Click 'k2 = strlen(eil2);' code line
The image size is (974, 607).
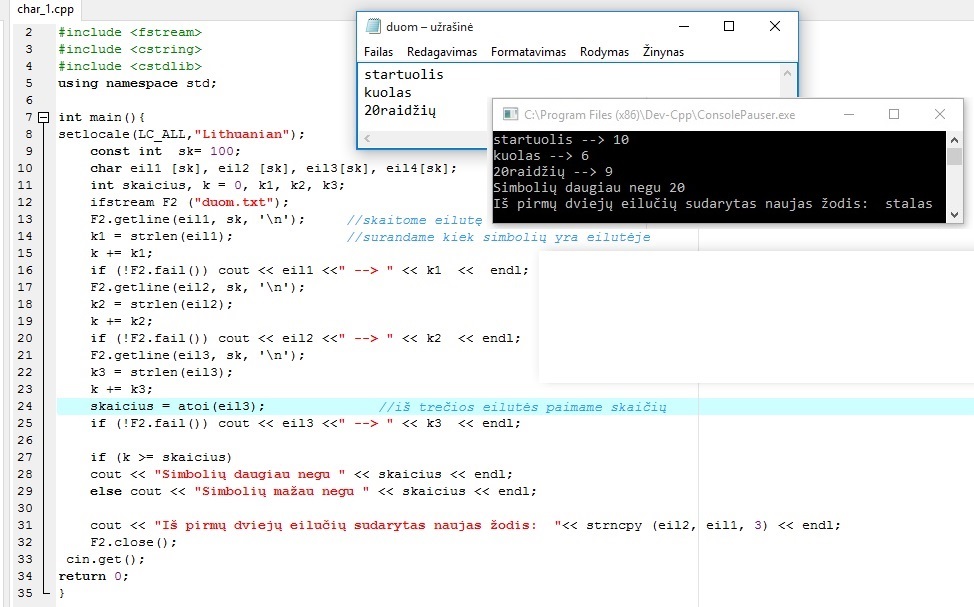162,304
